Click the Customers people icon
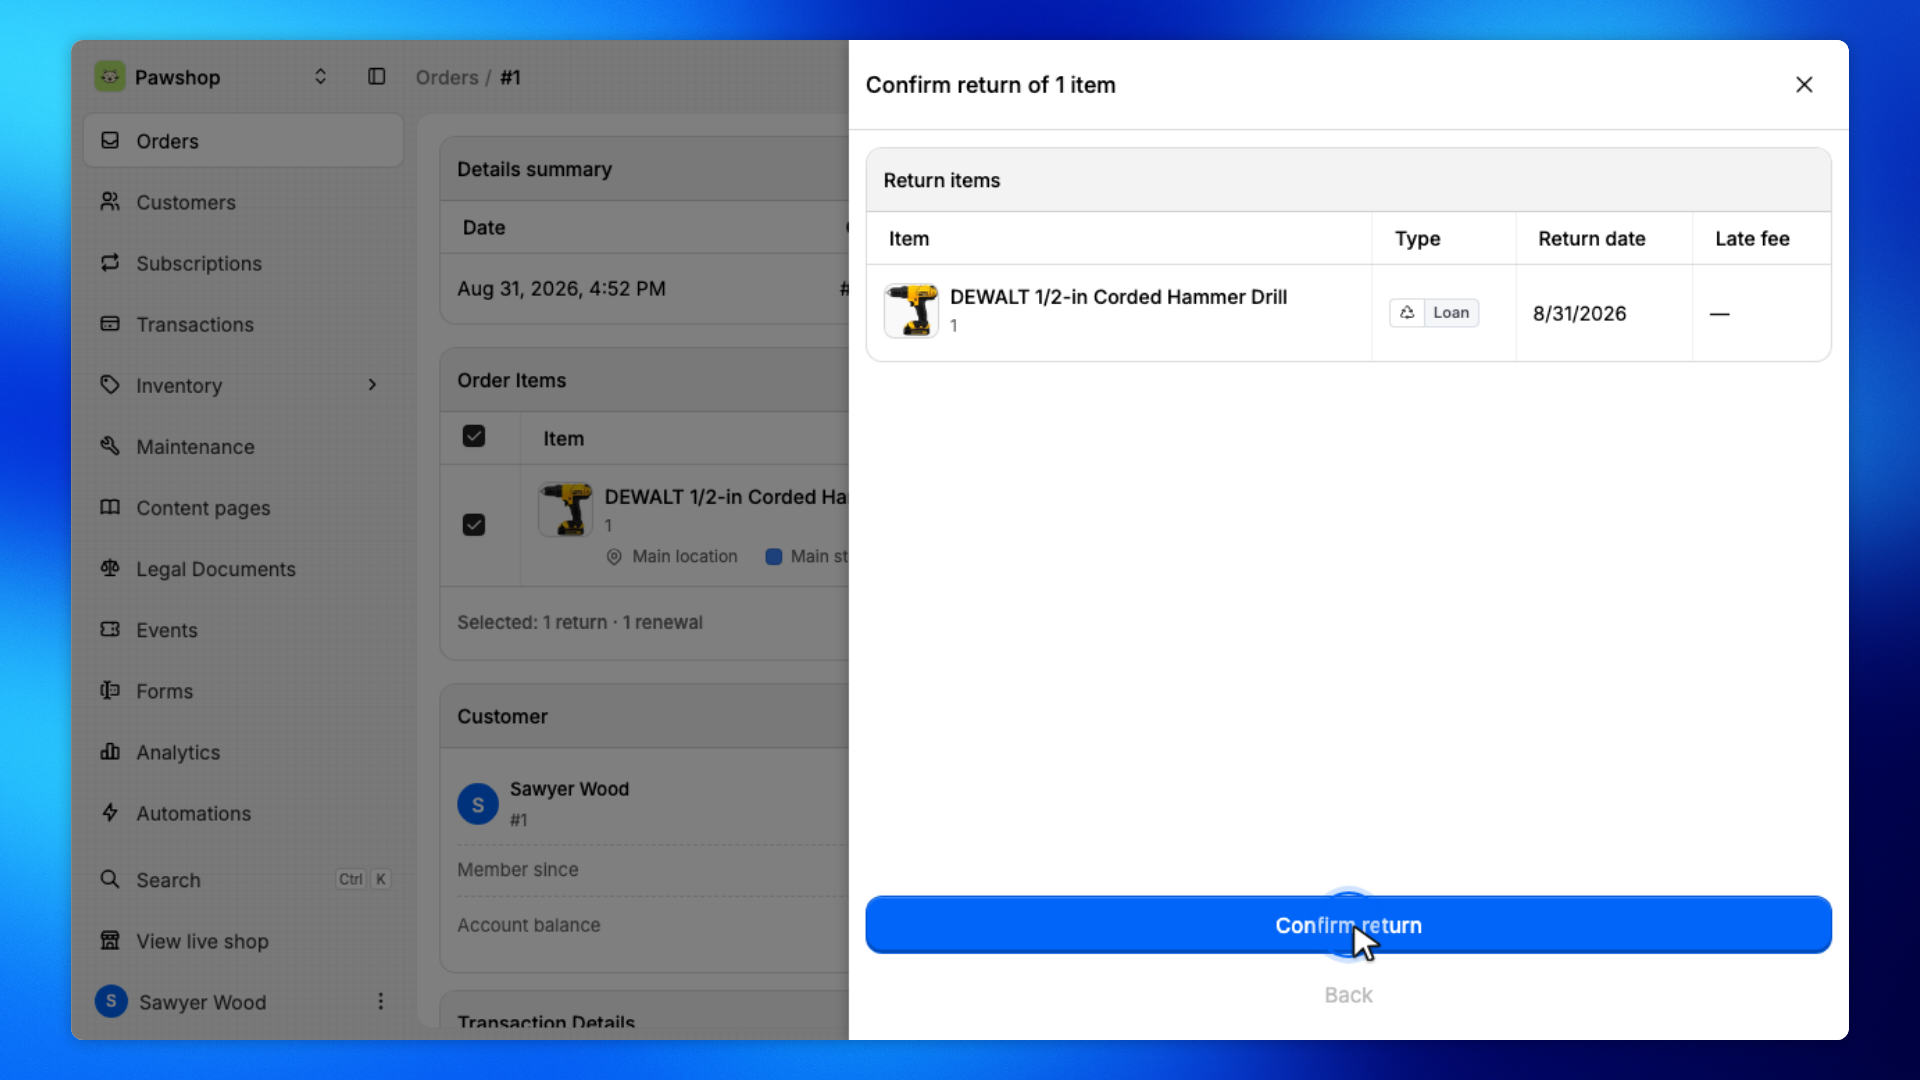Image resolution: width=1920 pixels, height=1080 pixels. [110, 202]
